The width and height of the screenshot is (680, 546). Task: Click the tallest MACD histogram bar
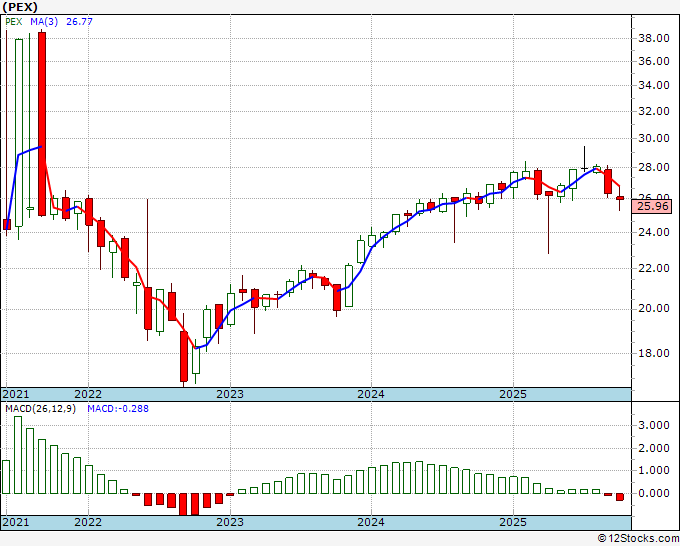[18, 455]
